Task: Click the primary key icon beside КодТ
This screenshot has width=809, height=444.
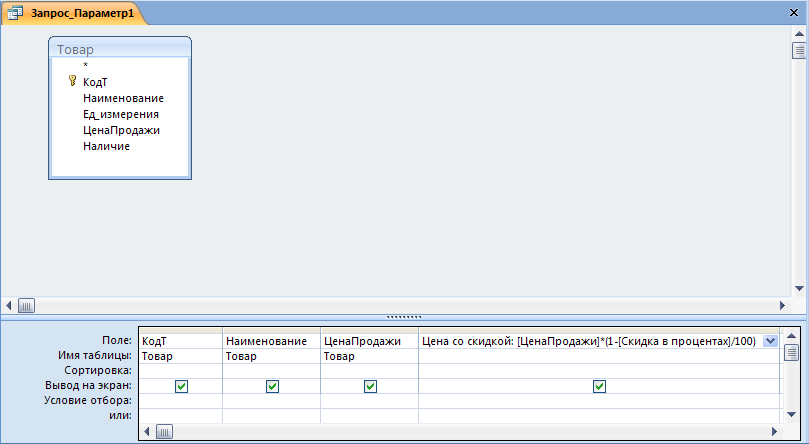Action: pos(72,81)
